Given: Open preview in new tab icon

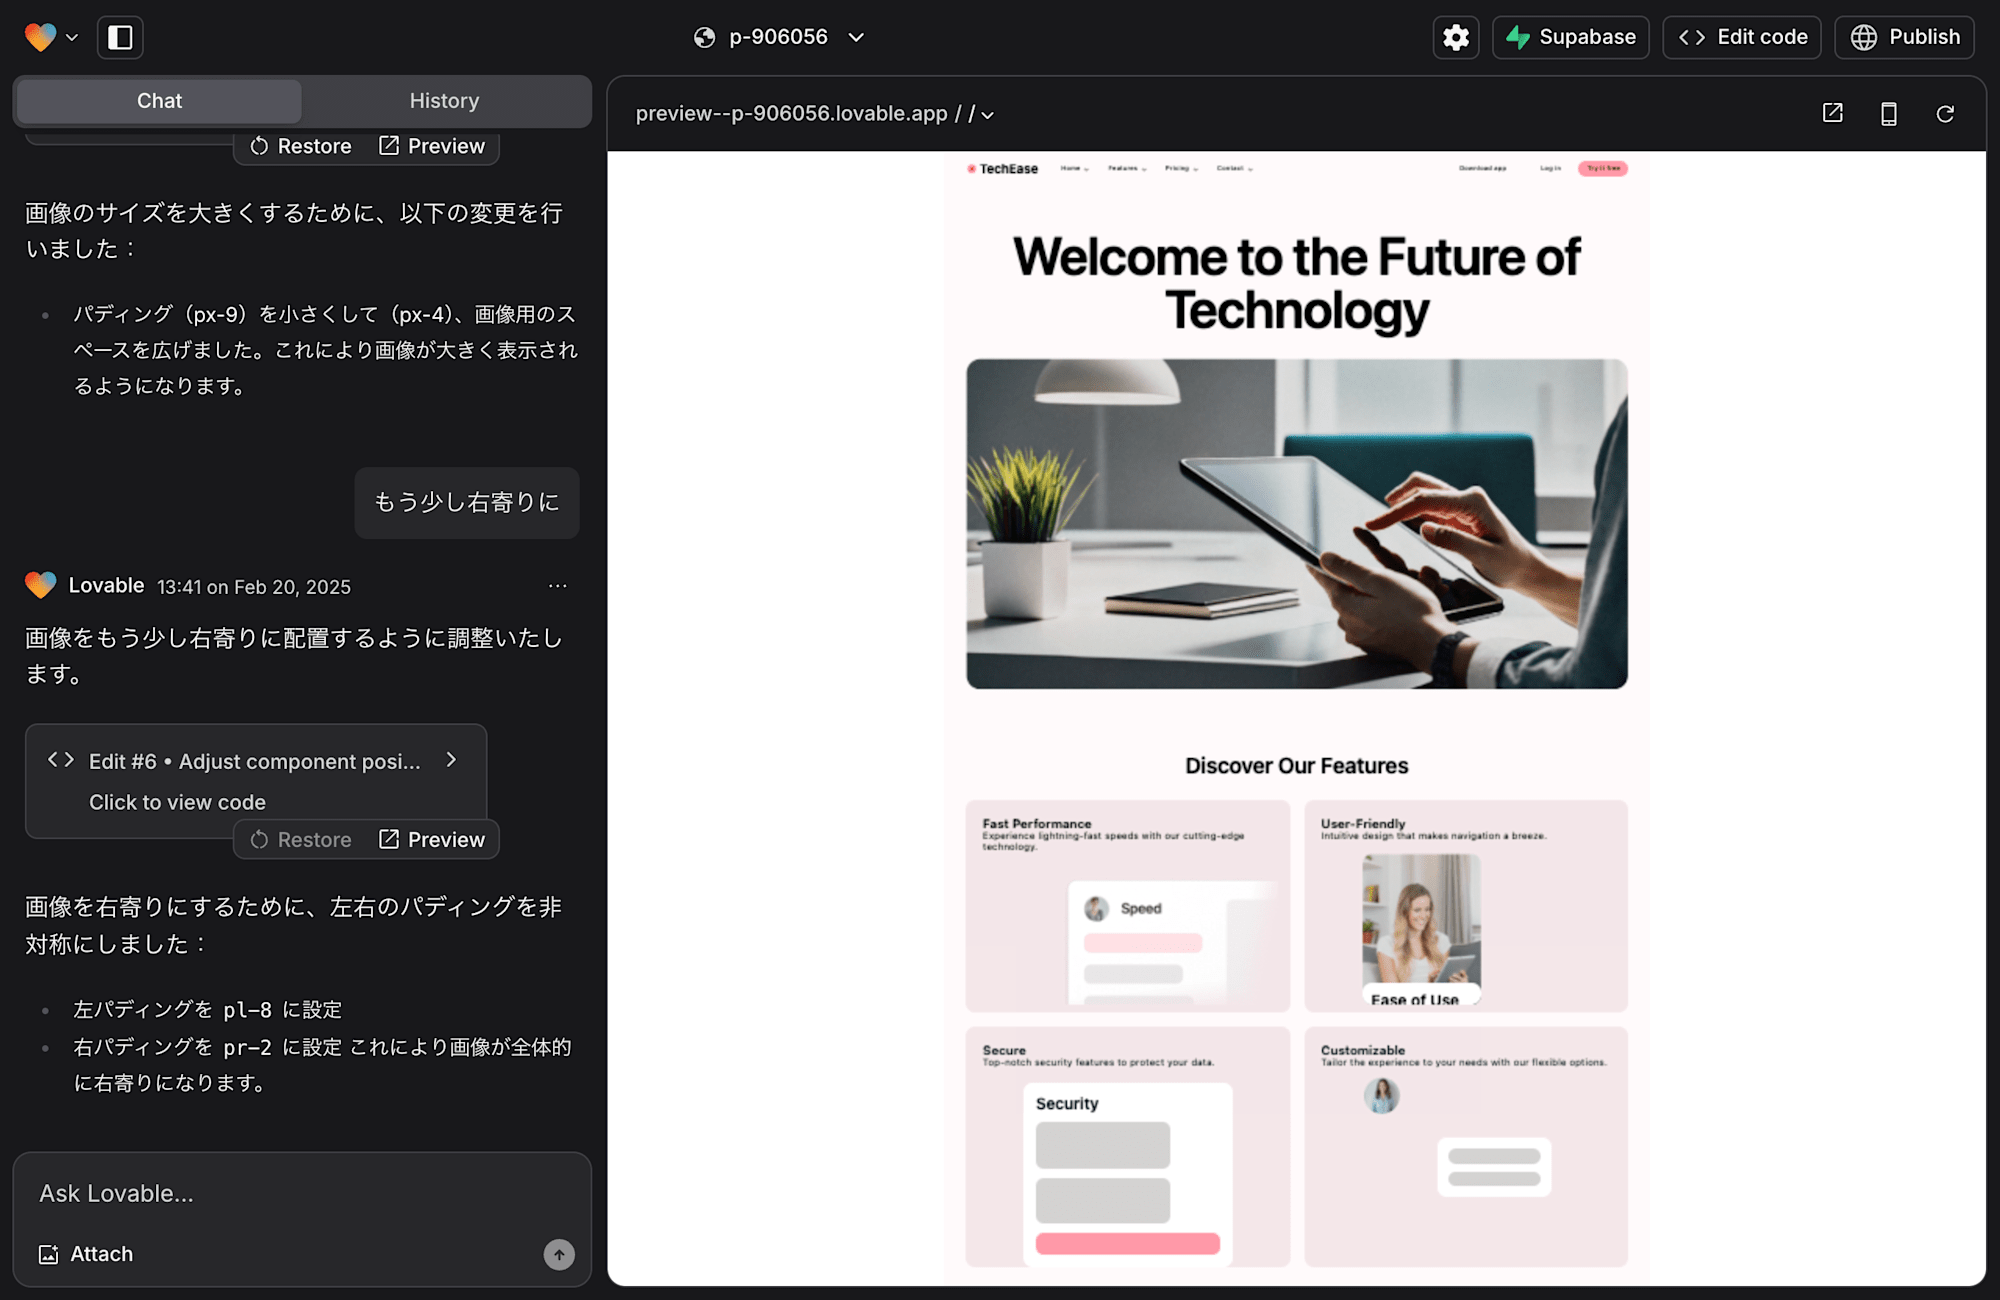Looking at the screenshot, I should pyautogui.click(x=1833, y=113).
